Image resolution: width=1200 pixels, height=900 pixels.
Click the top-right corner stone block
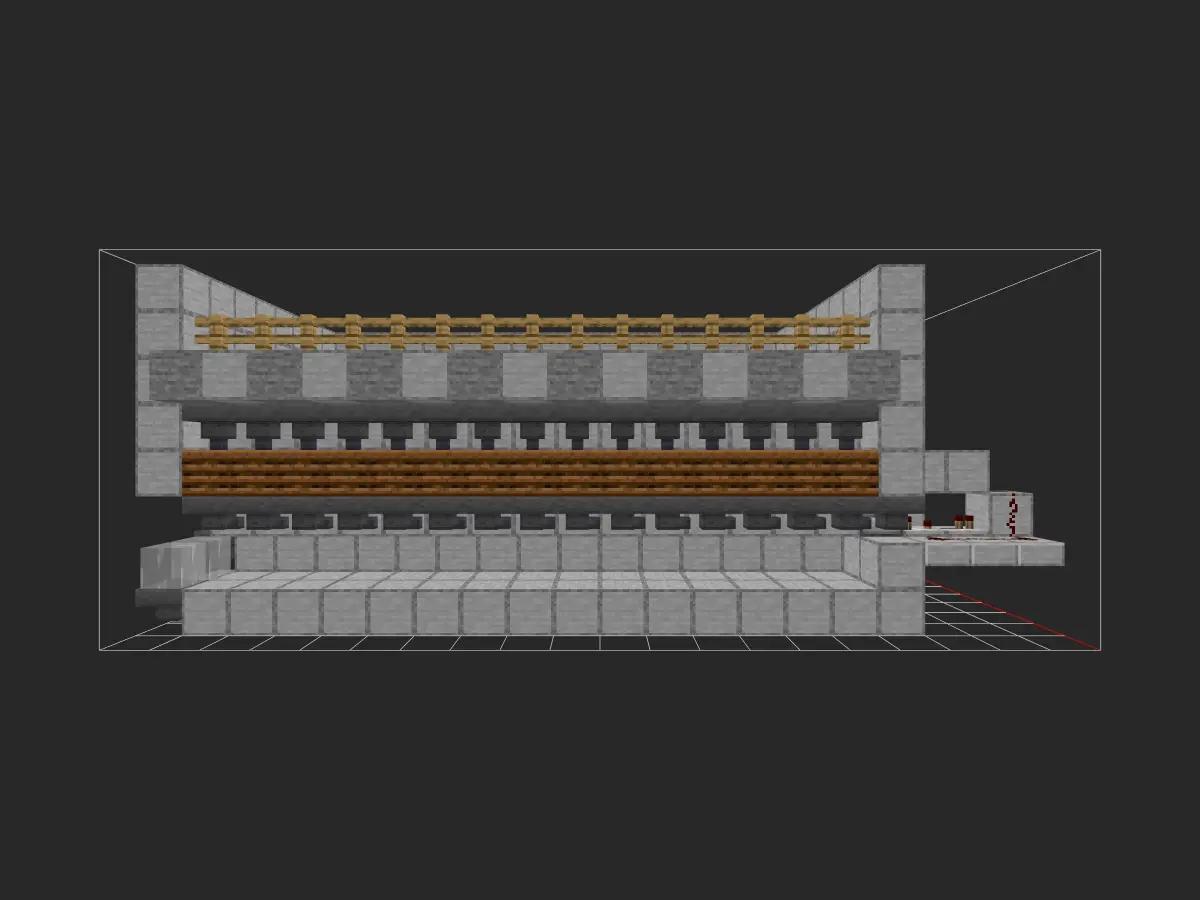tap(902, 288)
